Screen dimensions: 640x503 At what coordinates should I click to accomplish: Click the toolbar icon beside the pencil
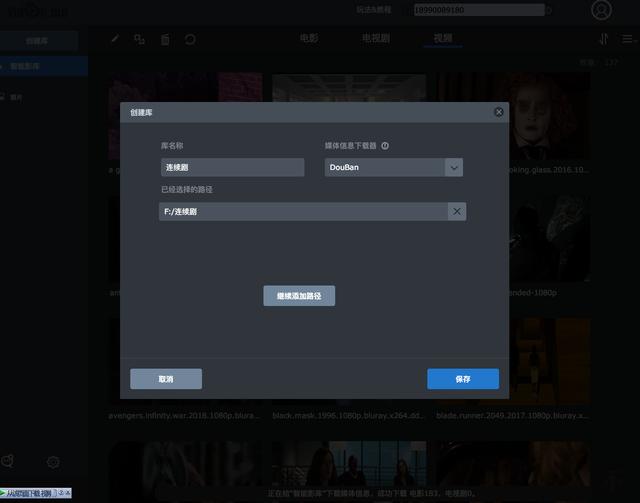click(140, 40)
